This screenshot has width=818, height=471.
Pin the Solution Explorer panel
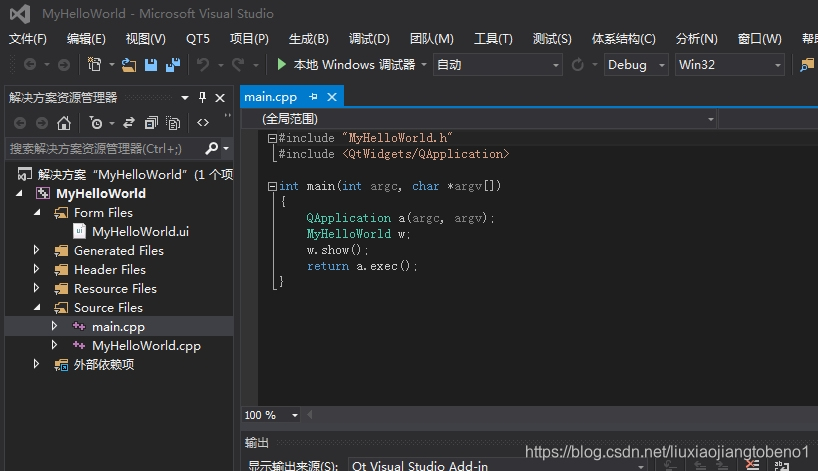tap(202, 98)
